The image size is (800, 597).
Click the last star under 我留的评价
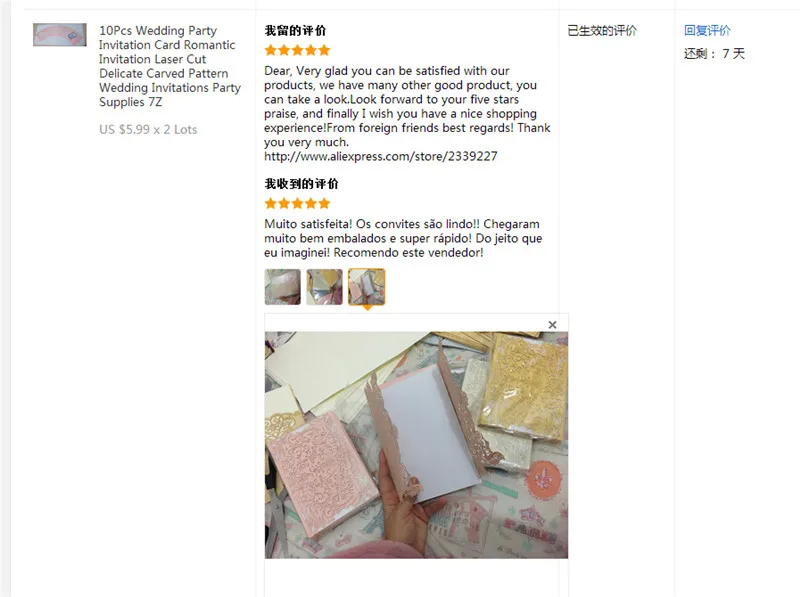click(x=324, y=51)
